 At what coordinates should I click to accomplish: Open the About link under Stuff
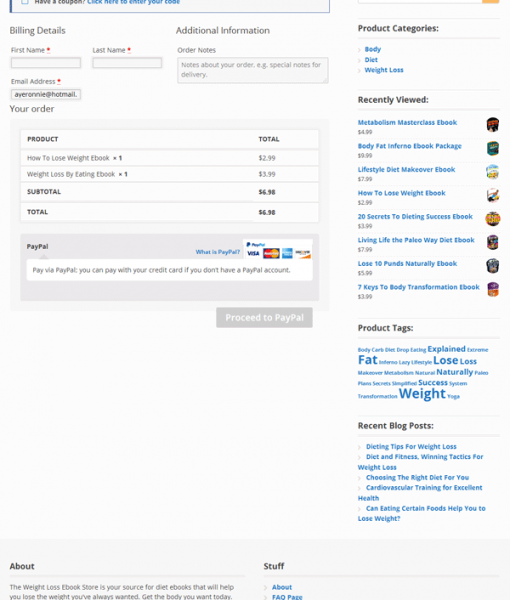pyautogui.click(x=282, y=587)
